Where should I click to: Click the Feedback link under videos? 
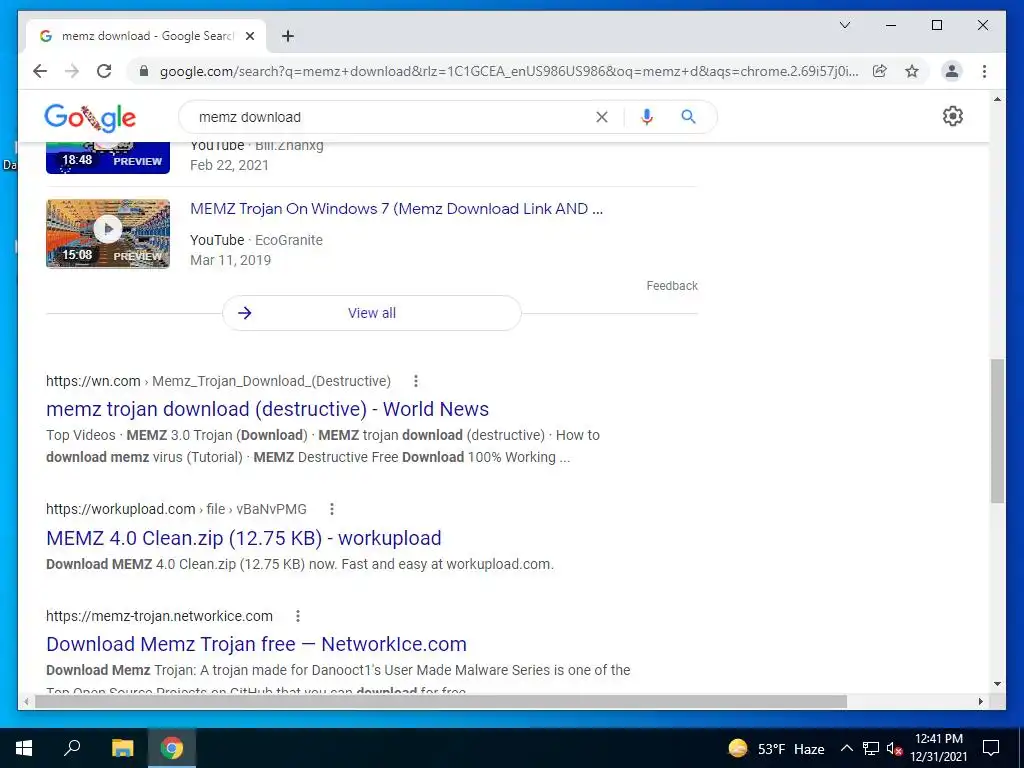pyautogui.click(x=672, y=285)
